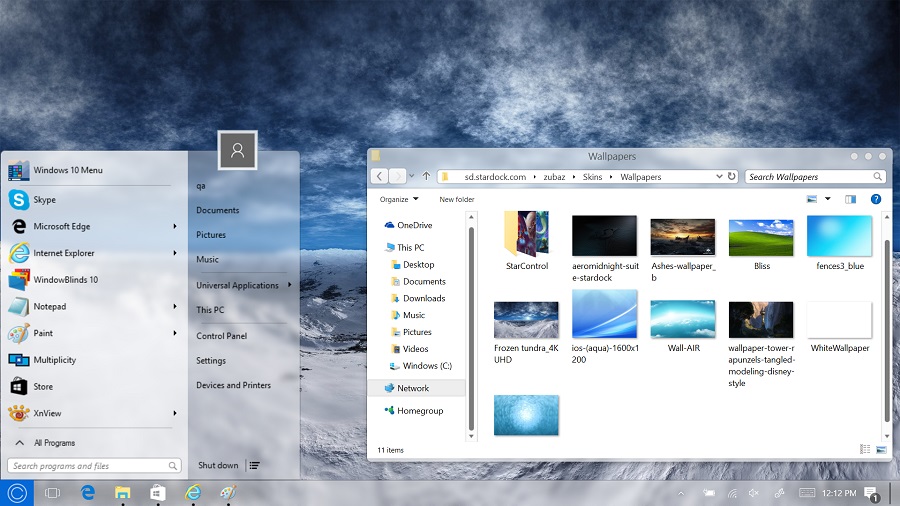Refresh the Wallpapers folder view
The image size is (900, 506).
click(731, 176)
